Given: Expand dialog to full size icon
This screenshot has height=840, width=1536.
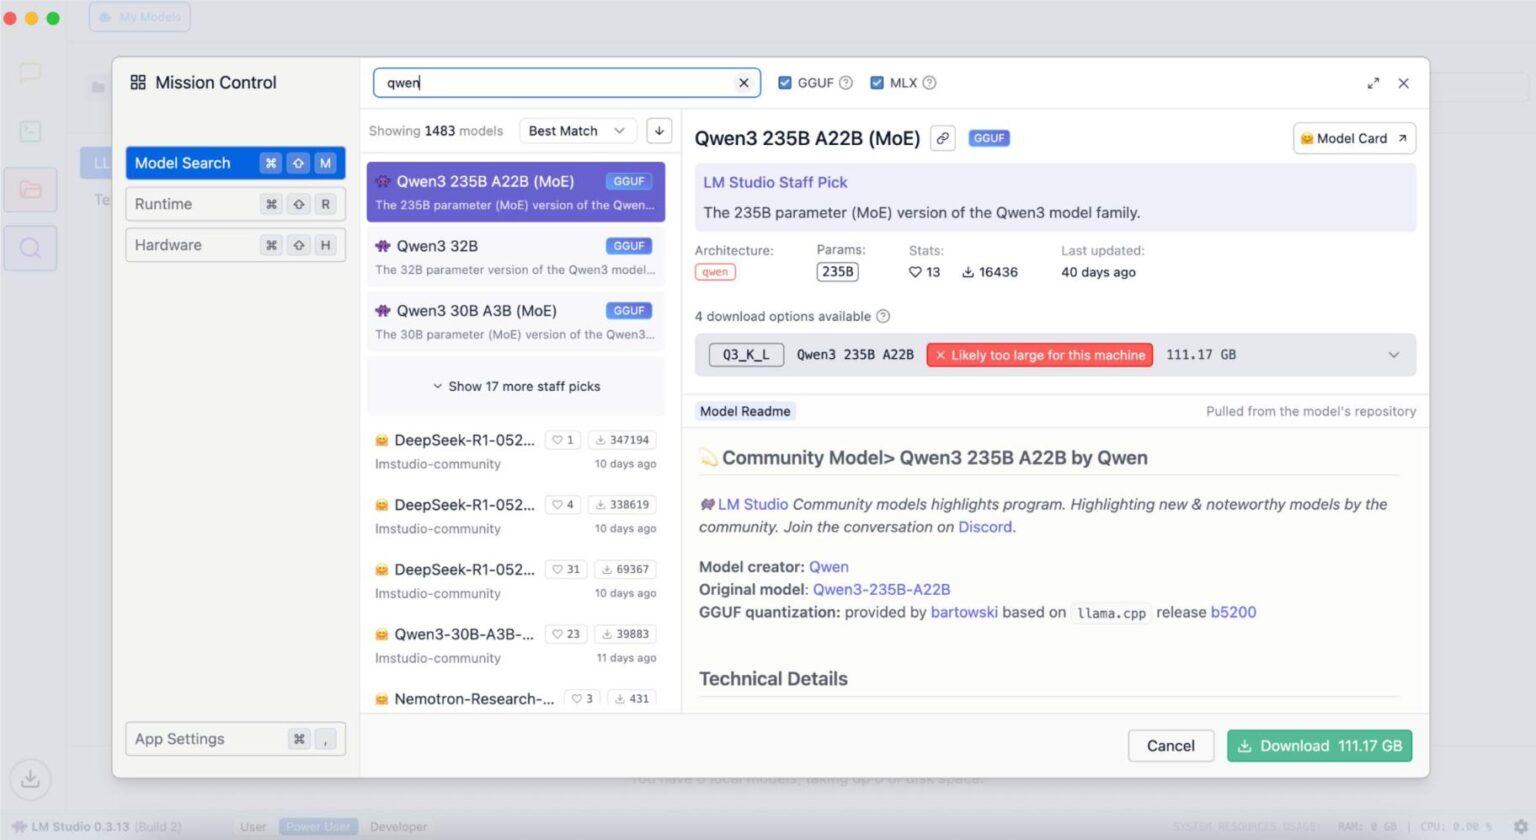Looking at the screenshot, I should tap(1373, 83).
